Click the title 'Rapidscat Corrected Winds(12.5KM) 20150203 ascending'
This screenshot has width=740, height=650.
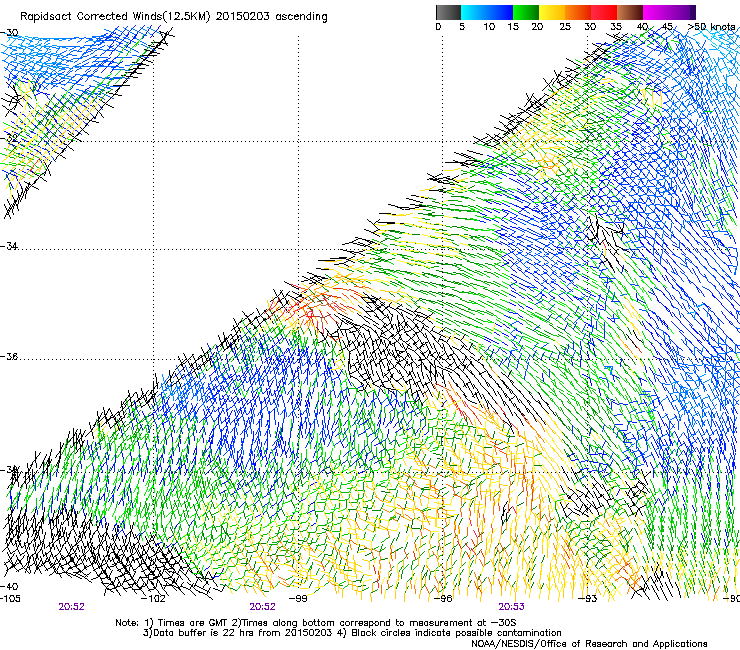click(x=174, y=17)
